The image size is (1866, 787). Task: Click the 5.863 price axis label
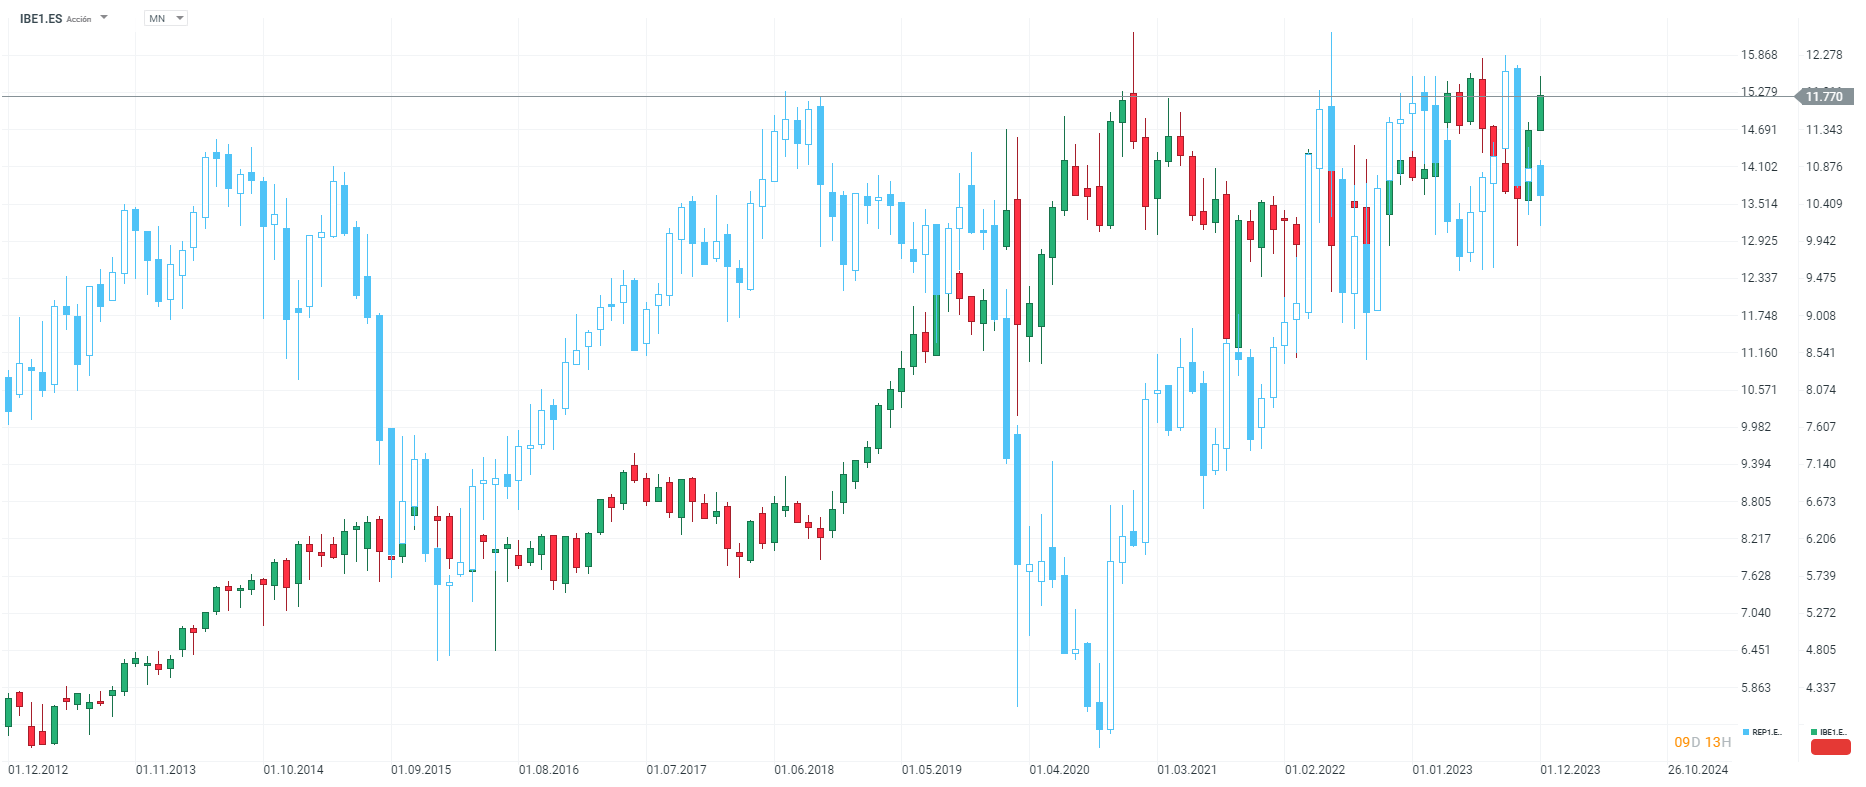pyautogui.click(x=1756, y=688)
